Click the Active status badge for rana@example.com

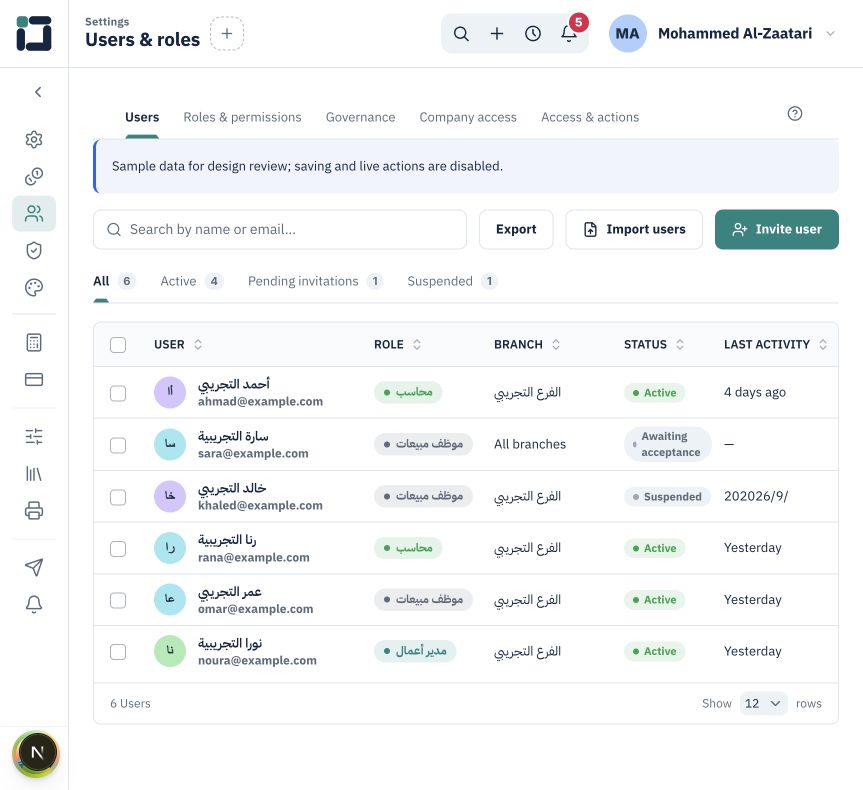(x=654, y=548)
